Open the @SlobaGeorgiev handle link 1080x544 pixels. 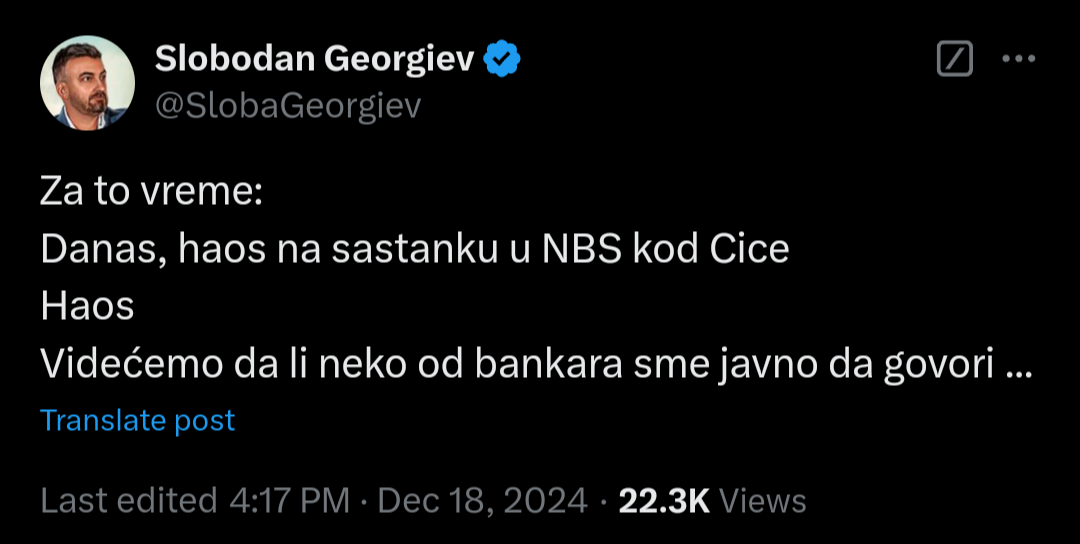(288, 106)
